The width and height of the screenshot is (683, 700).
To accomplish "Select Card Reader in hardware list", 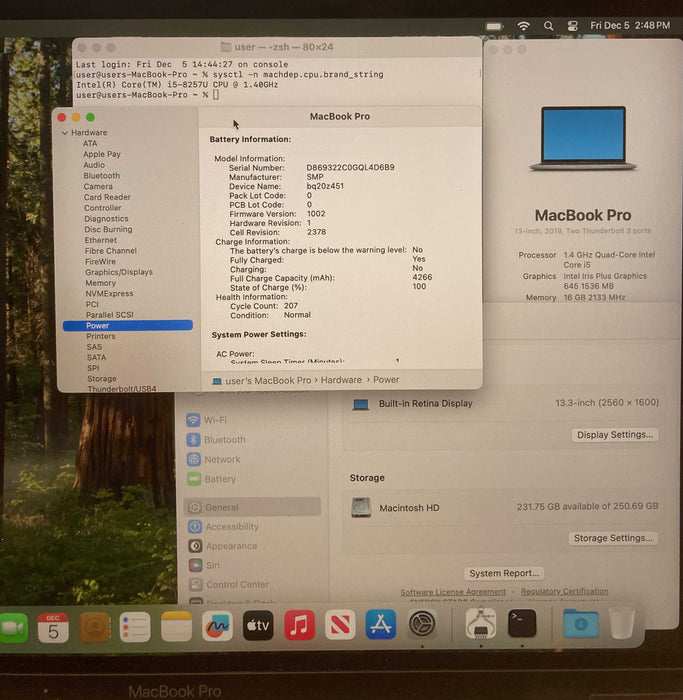I will 107,197.
